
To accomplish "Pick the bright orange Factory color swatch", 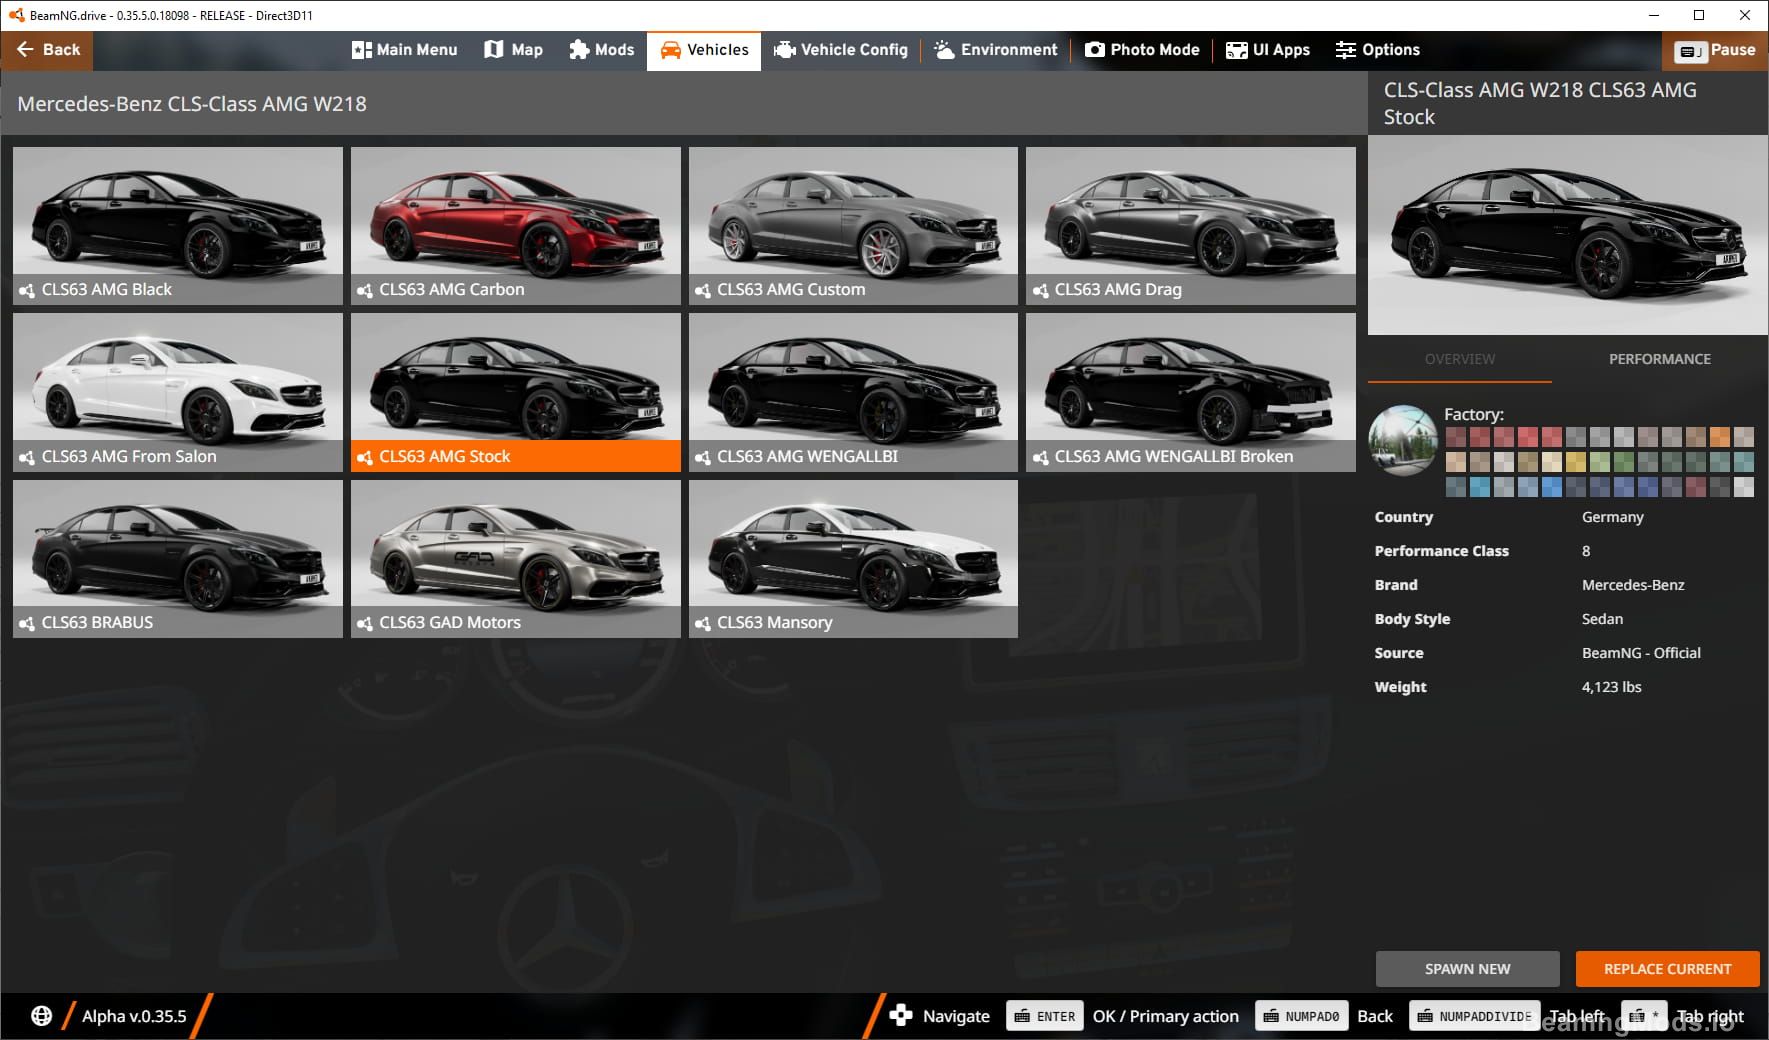I will click(1720, 437).
